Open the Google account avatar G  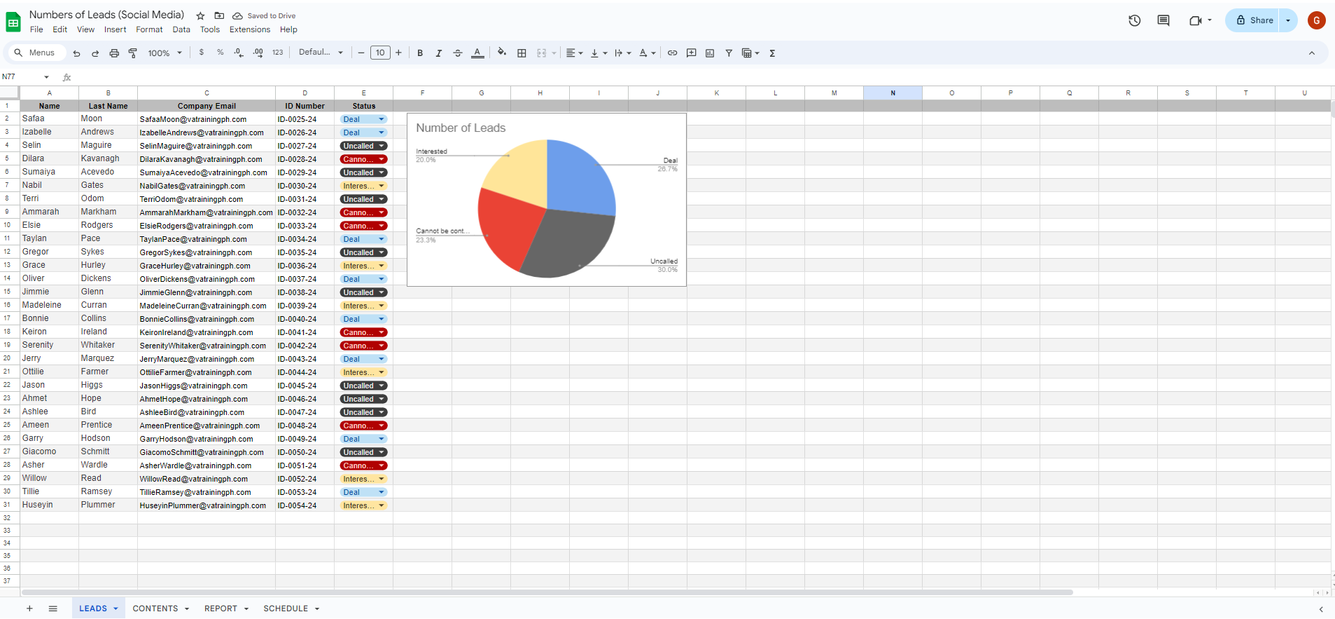point(1316,20)
